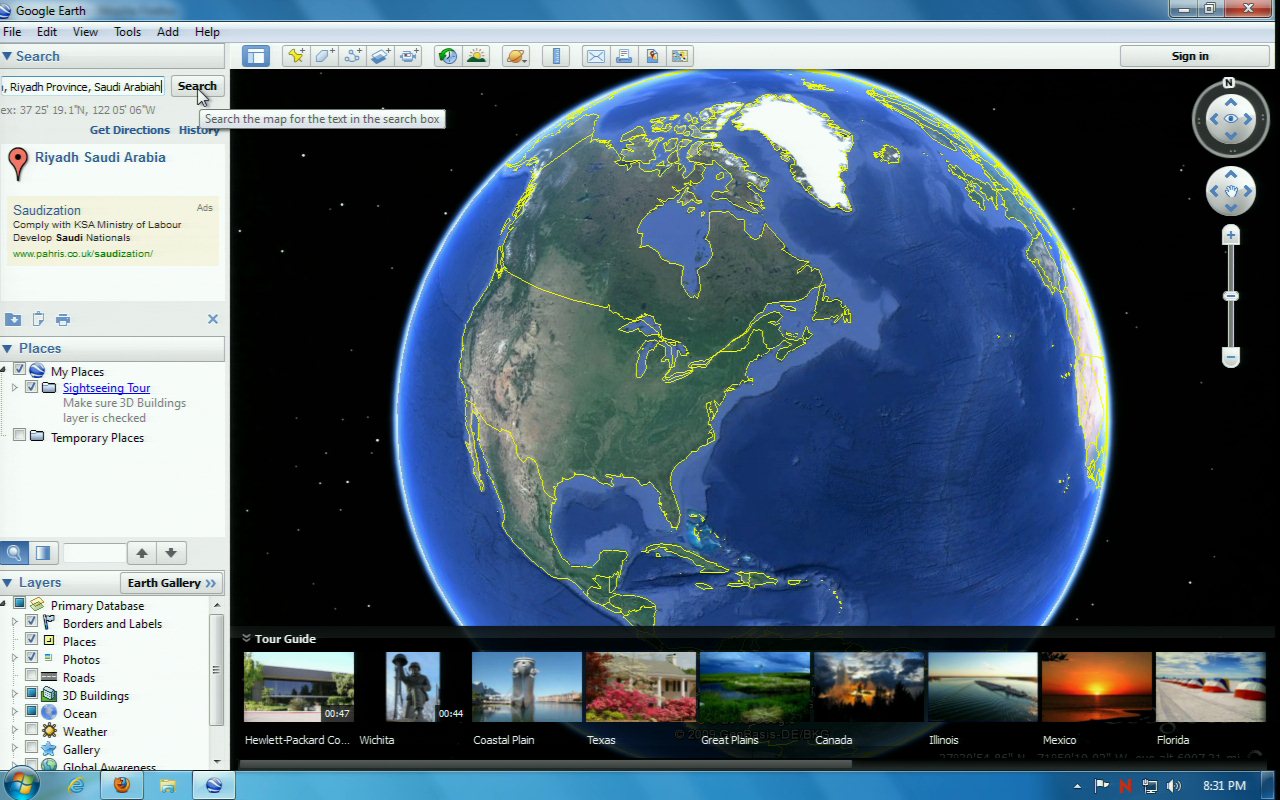Expand the 3D Buildings layer tree
1280x800 pixels.
[x=15, y=695]
